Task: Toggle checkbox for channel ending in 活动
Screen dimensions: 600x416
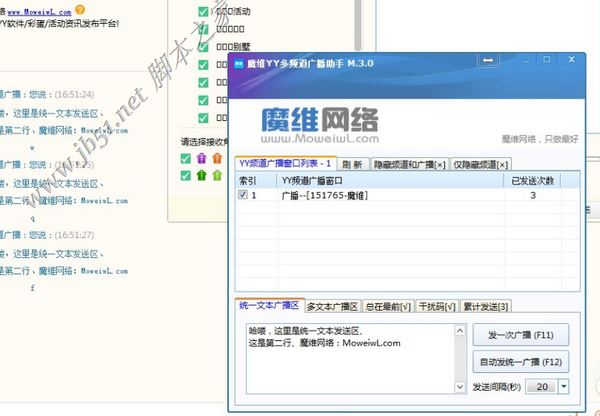Action: click(203, 11)
